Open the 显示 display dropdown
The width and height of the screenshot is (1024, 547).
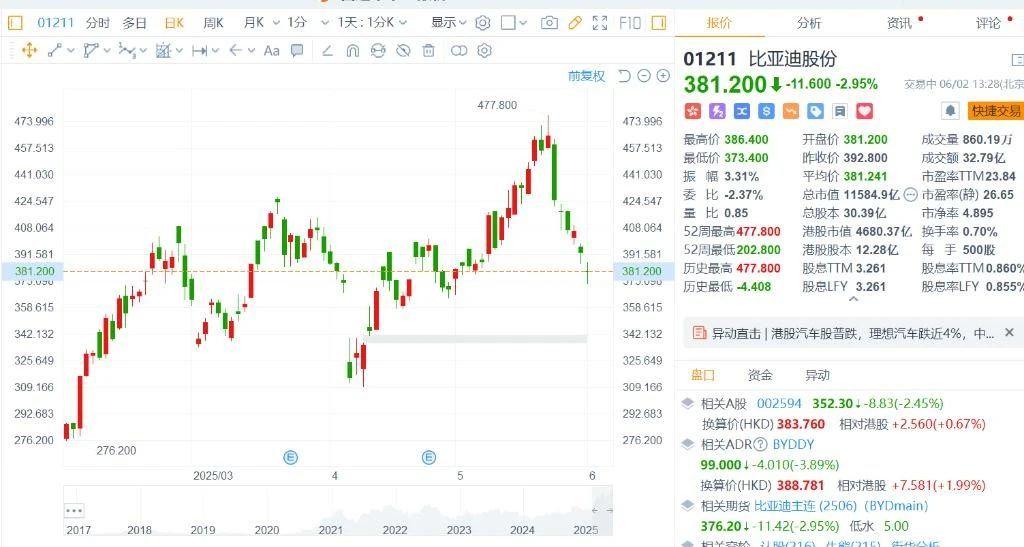click(448, 22)
